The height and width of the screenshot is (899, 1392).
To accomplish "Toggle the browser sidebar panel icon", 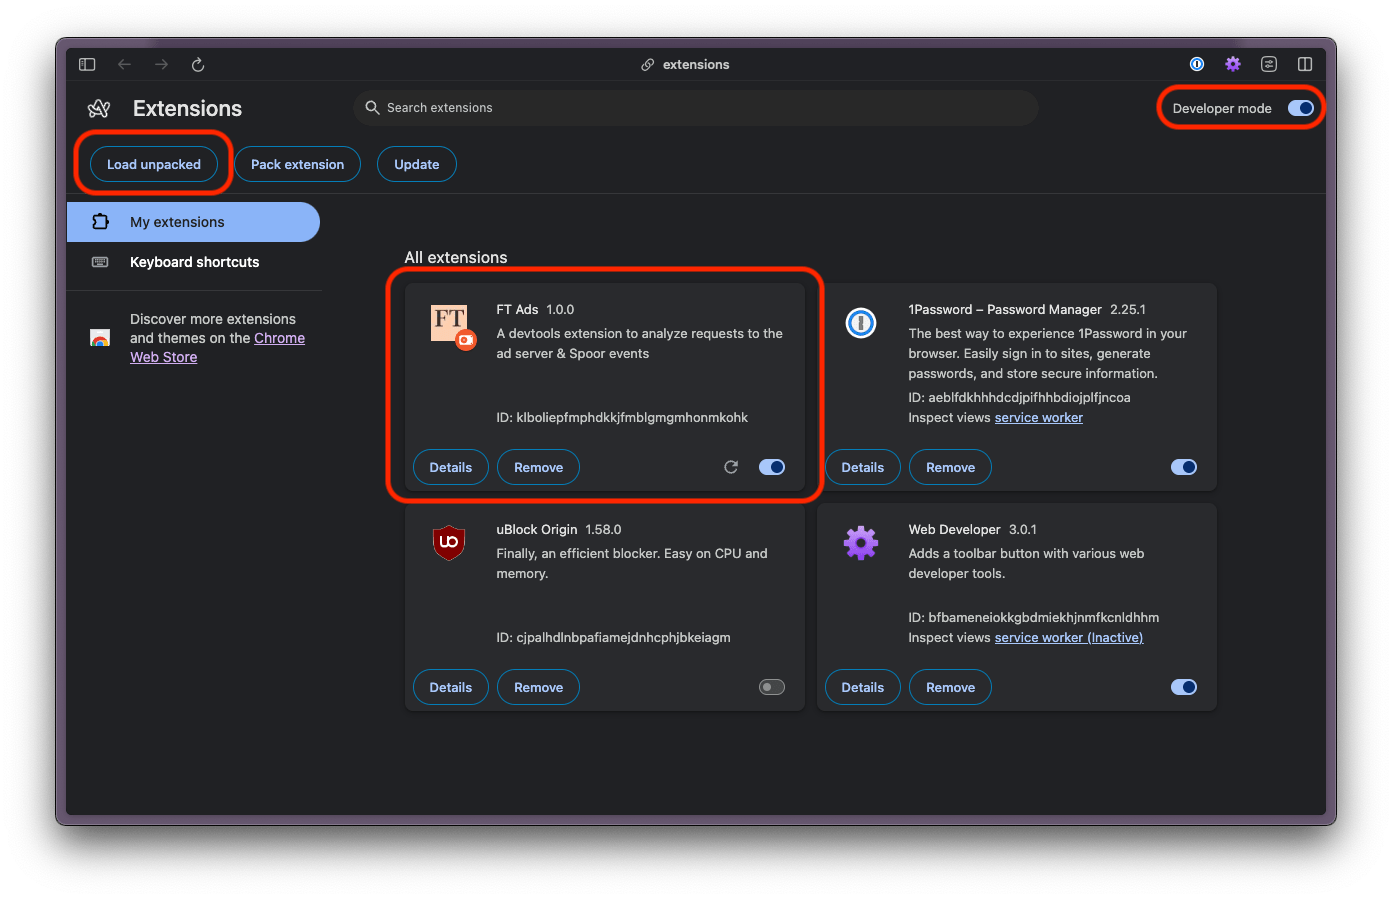I will 87,64.
